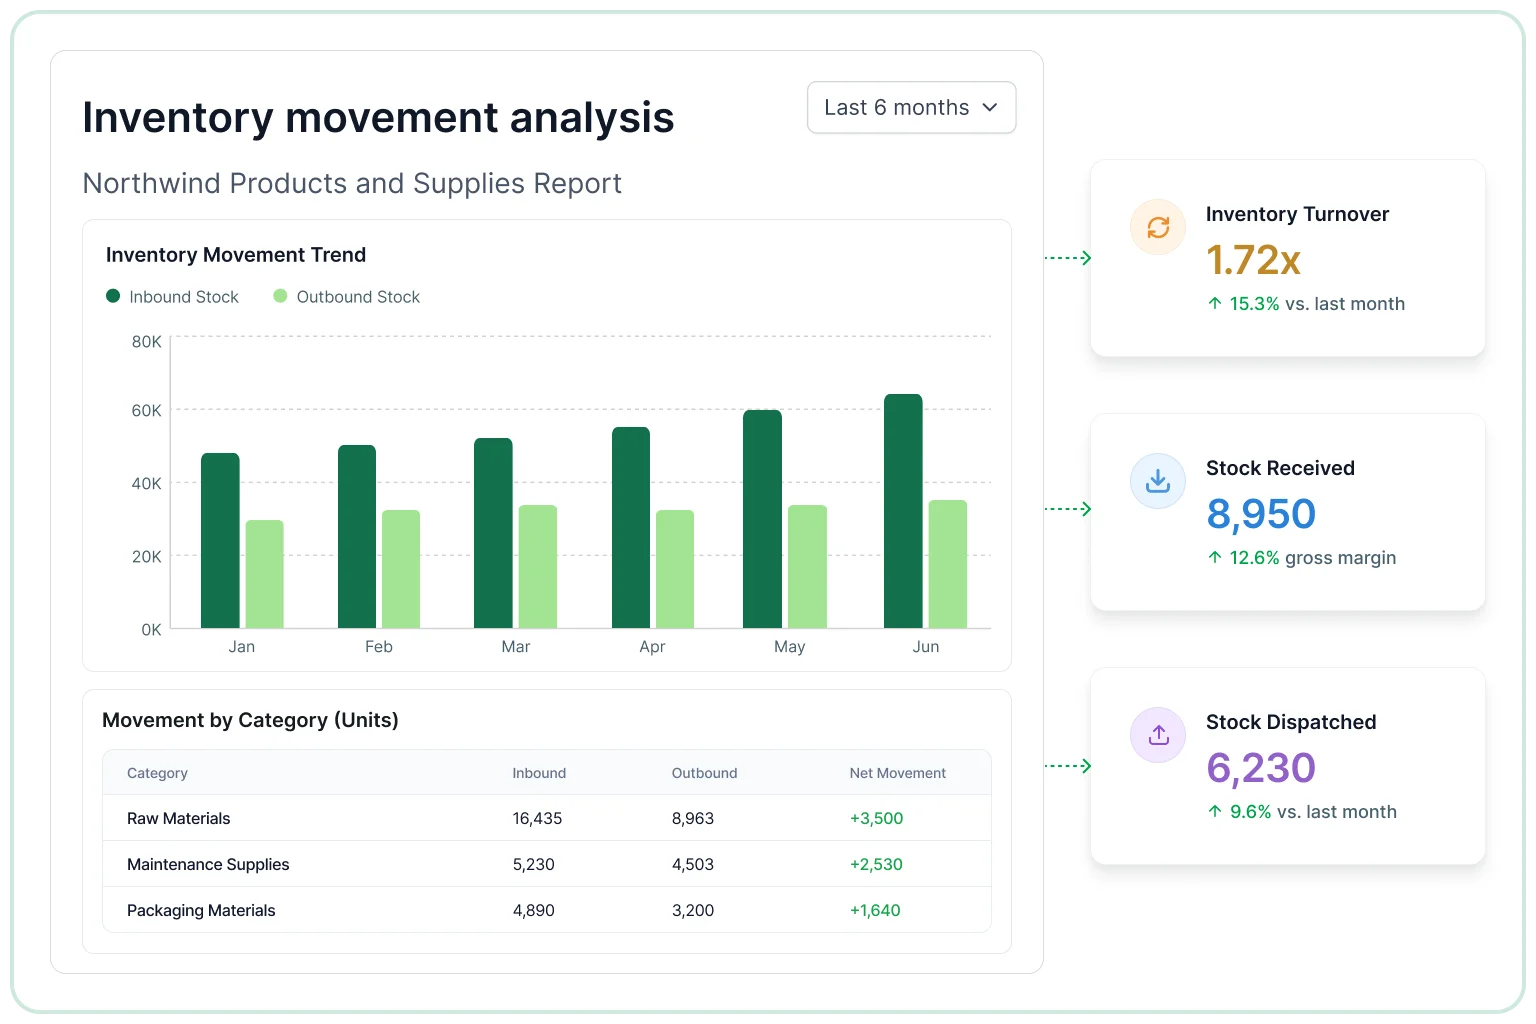
Task: Click the Feb inbound dark green bar
Action: [357, 537]
